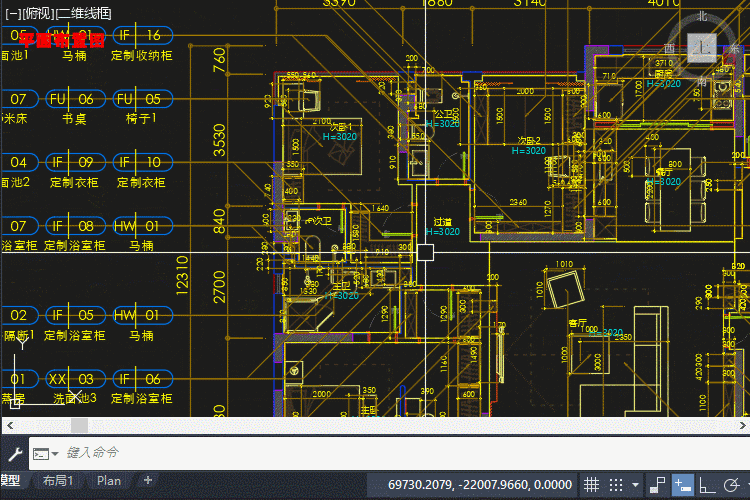This screenshot has height=500, width=750.
Task: Click the coordinates readout in status bar
Action: point(480,485)
